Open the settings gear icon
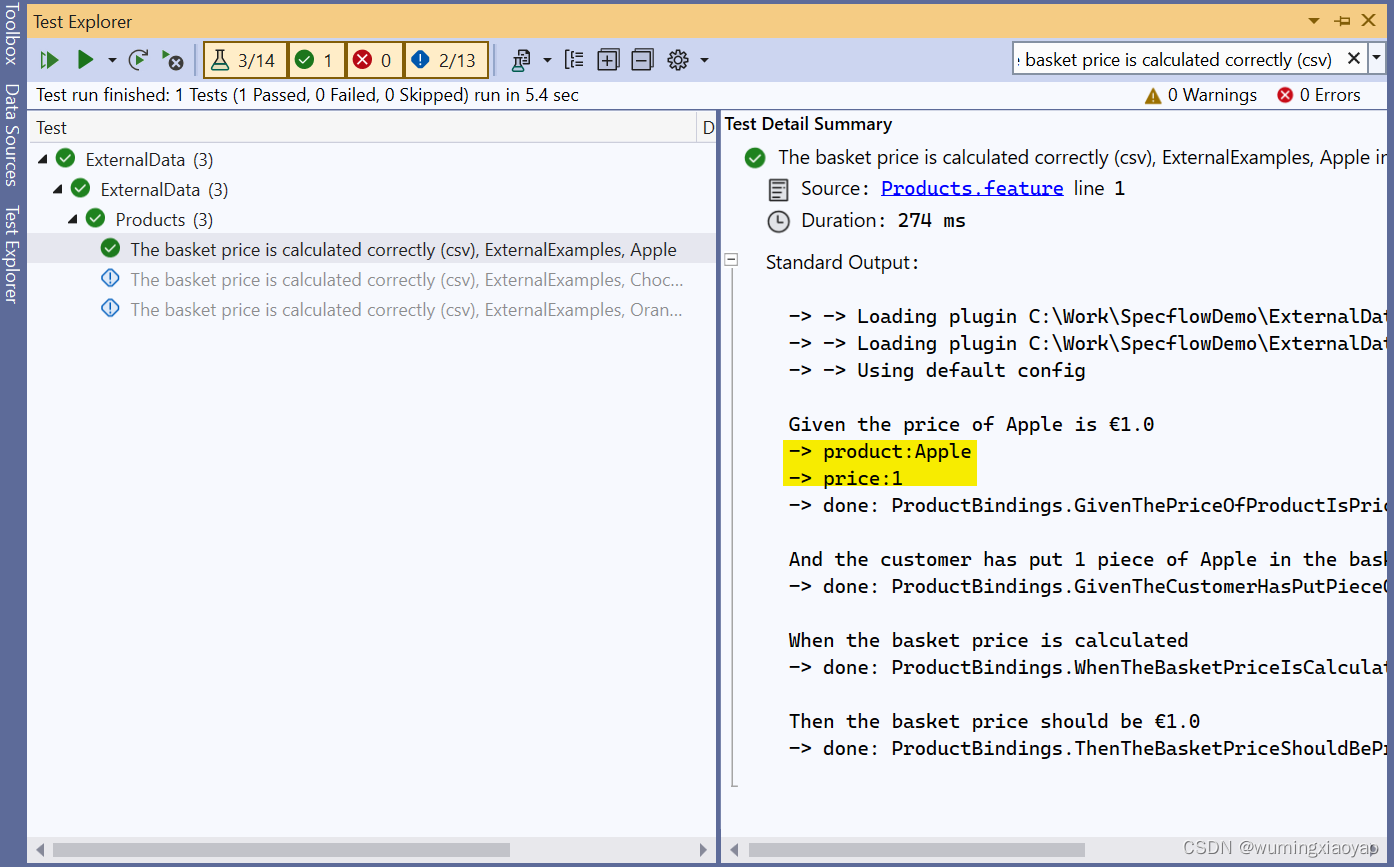 click(678, 60)
